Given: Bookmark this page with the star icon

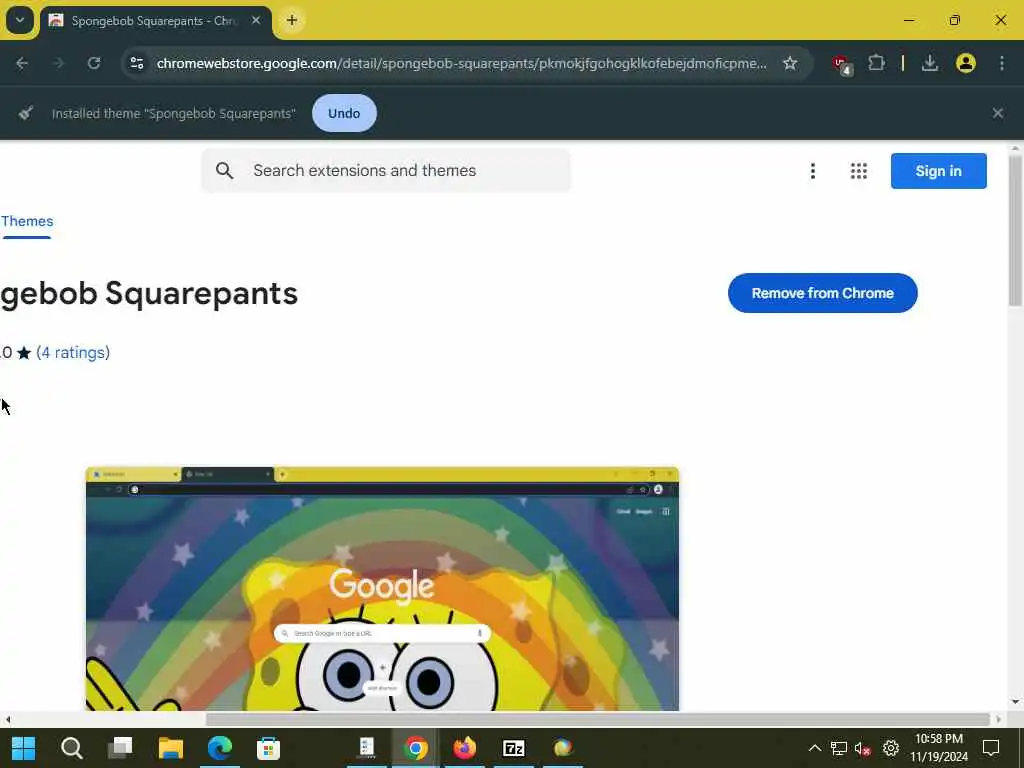Looking at the screenshot, I should coord(790,63).
